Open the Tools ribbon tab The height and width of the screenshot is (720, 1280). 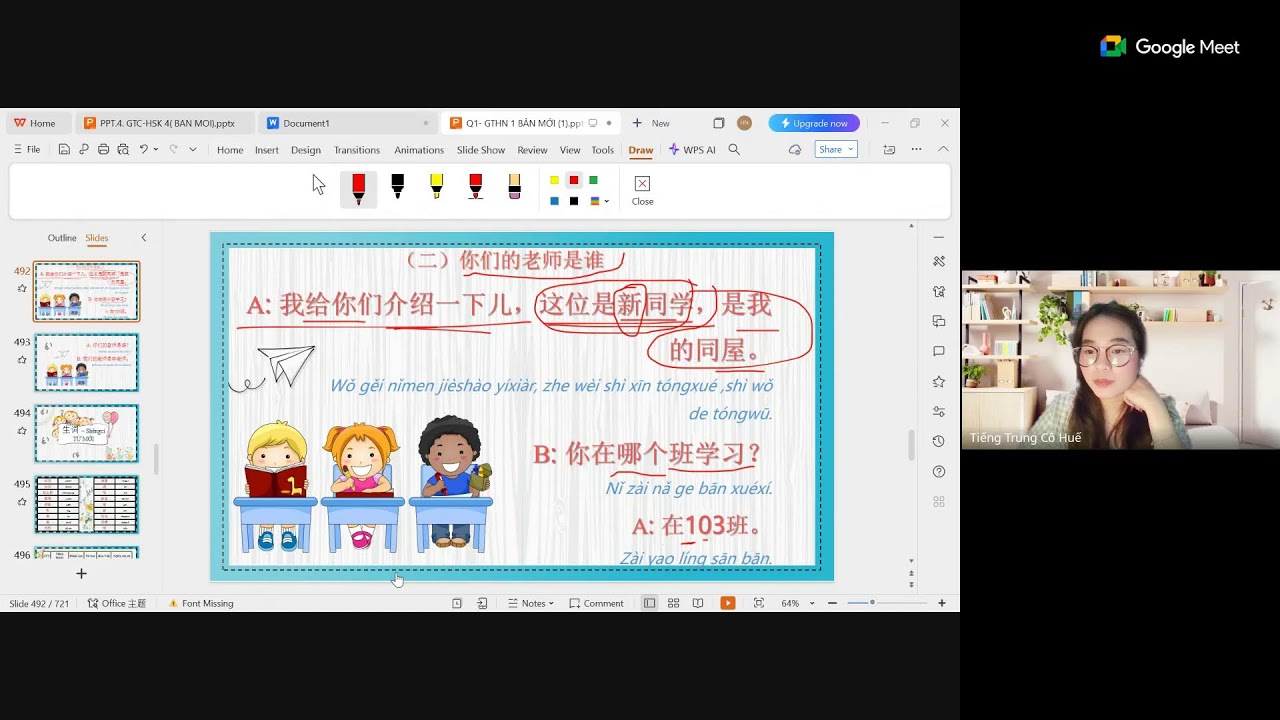(x=602, y=150)
